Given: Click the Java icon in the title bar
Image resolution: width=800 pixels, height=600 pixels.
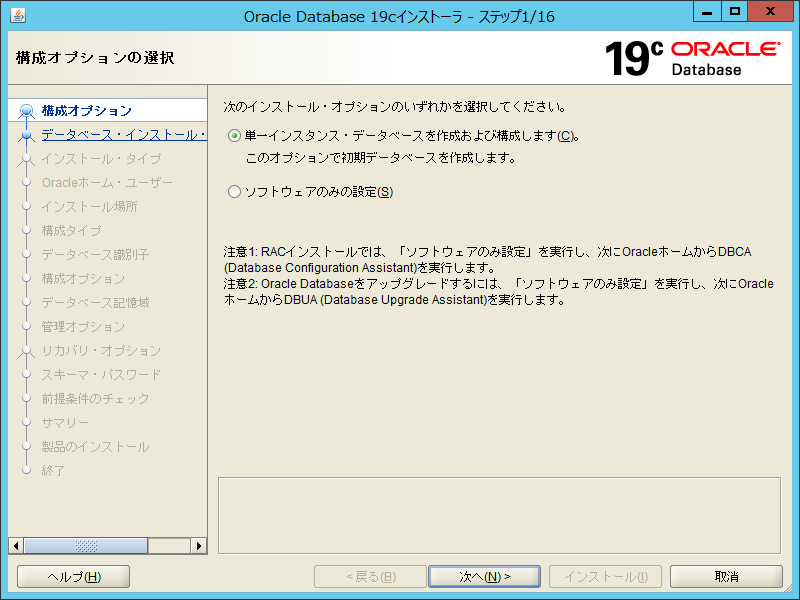Looking at the screenshot, I should (18, 15).
